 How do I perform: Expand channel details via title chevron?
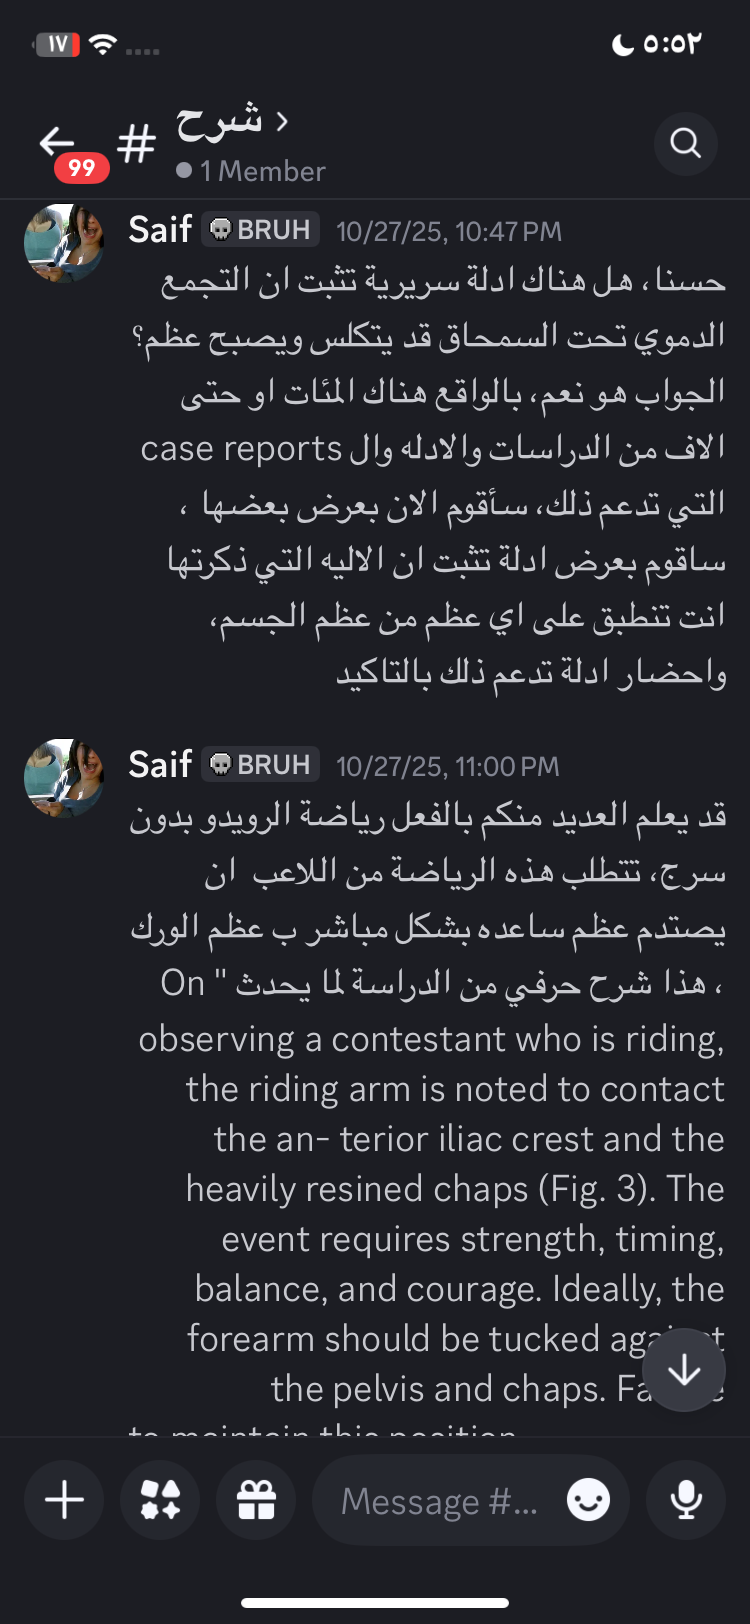282,122
